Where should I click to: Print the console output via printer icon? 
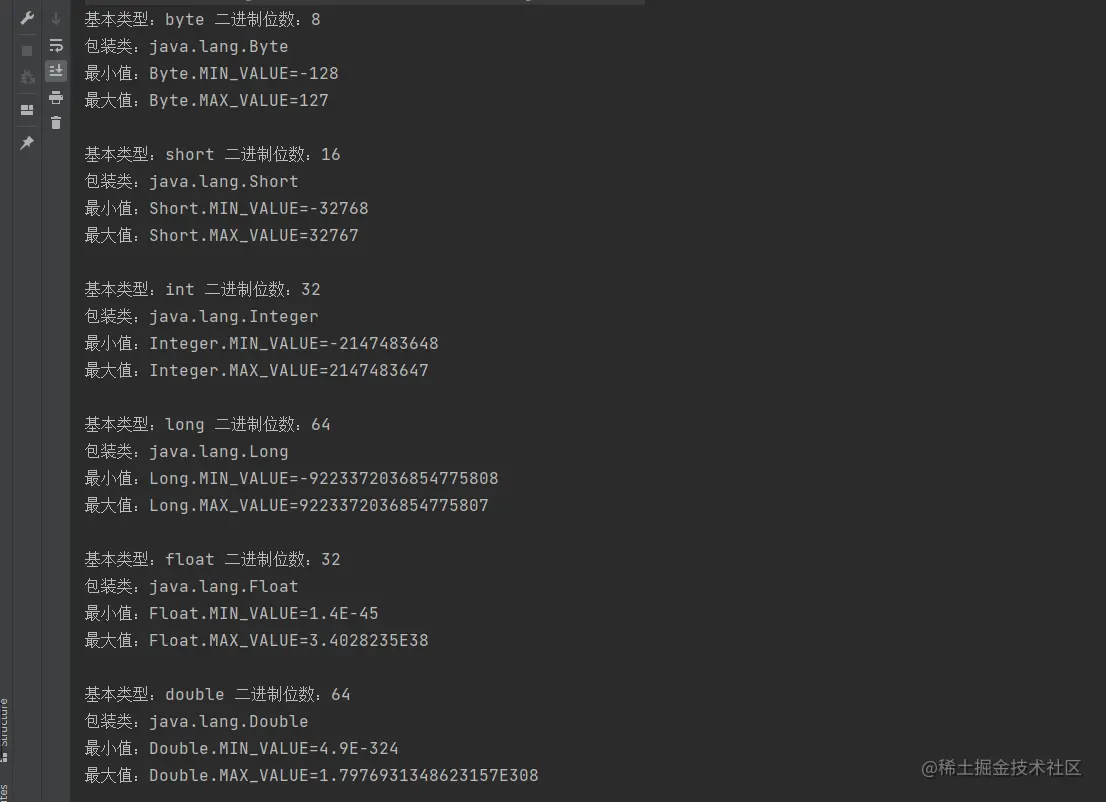pyautogui.click(x=56, y=97)
